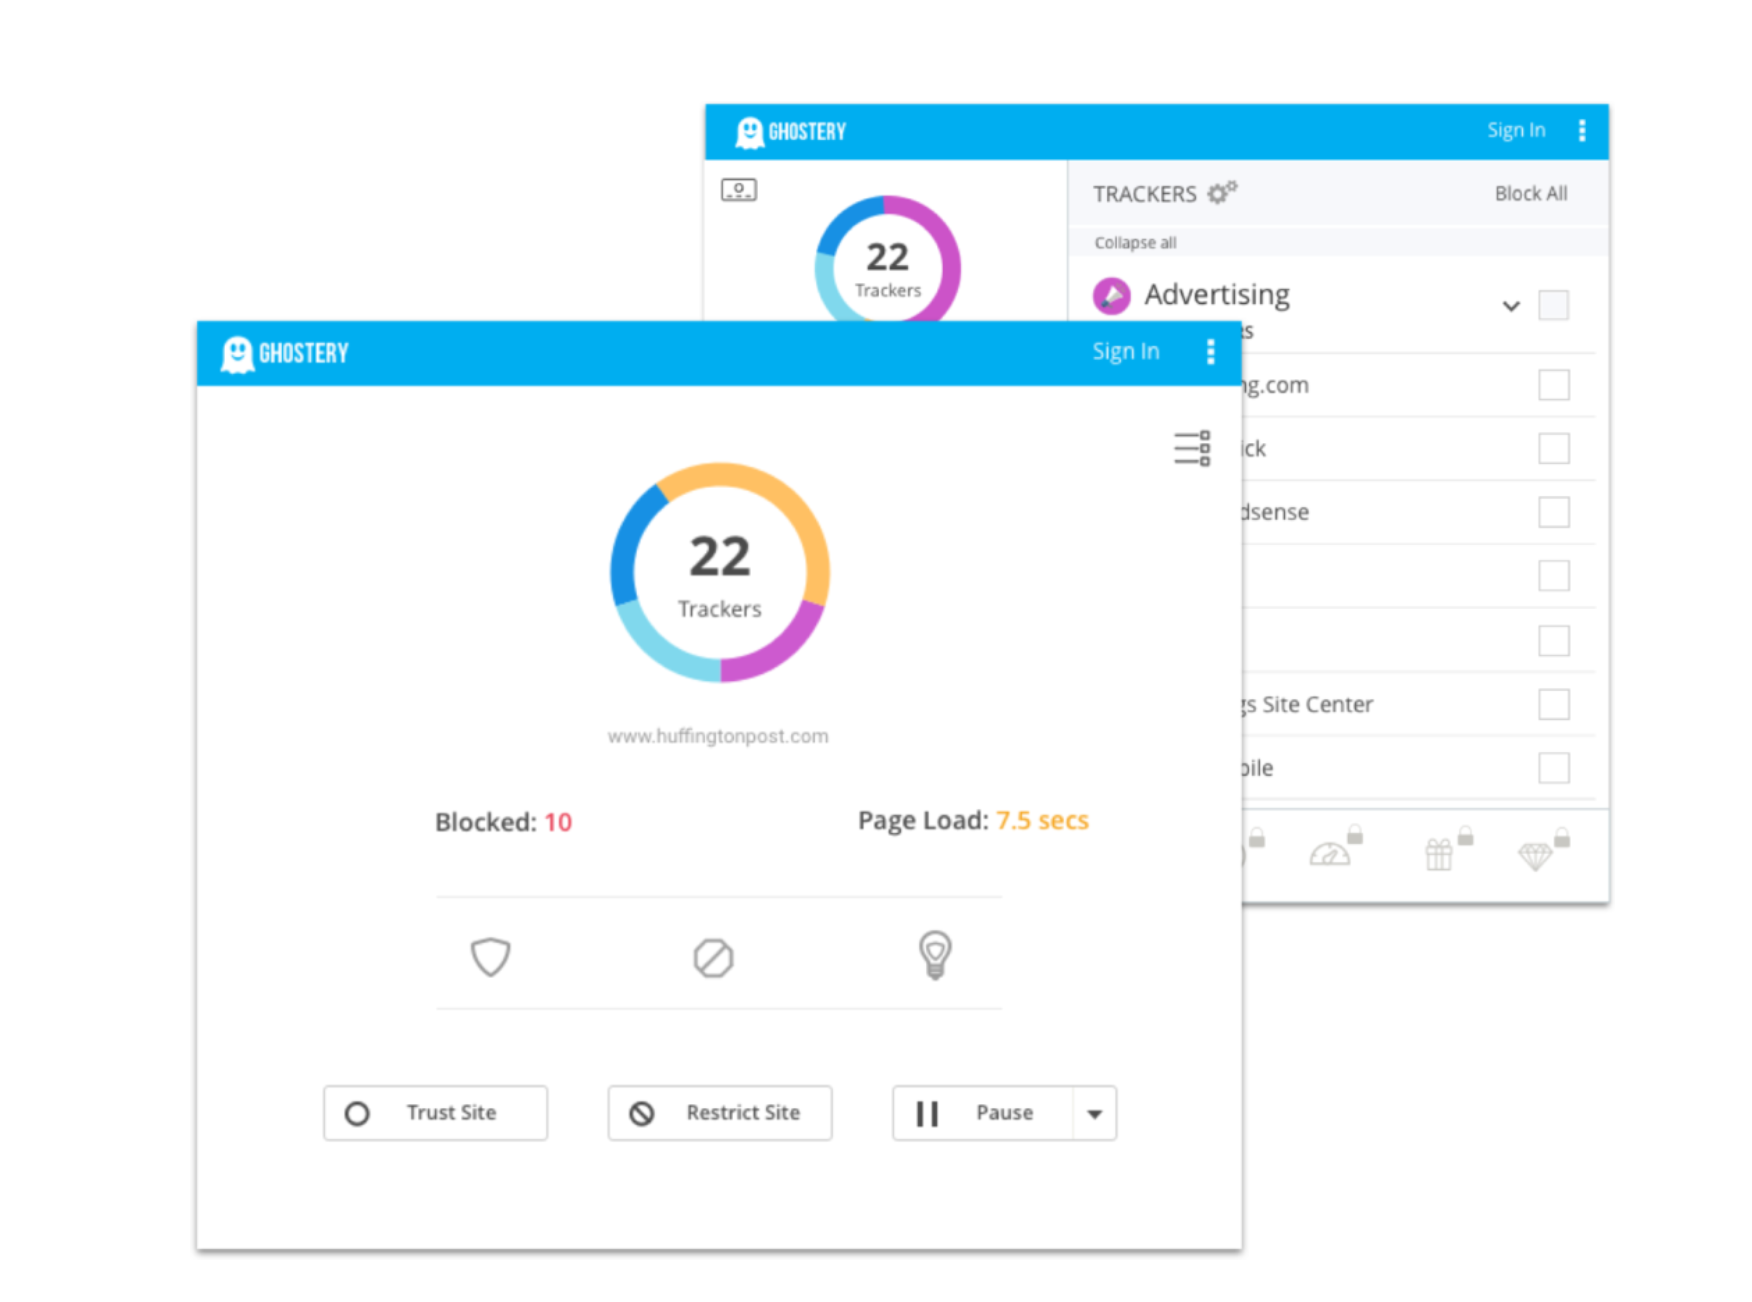Check the Advertising category checkbox

pyautogui.click(x=1553, y=305)
